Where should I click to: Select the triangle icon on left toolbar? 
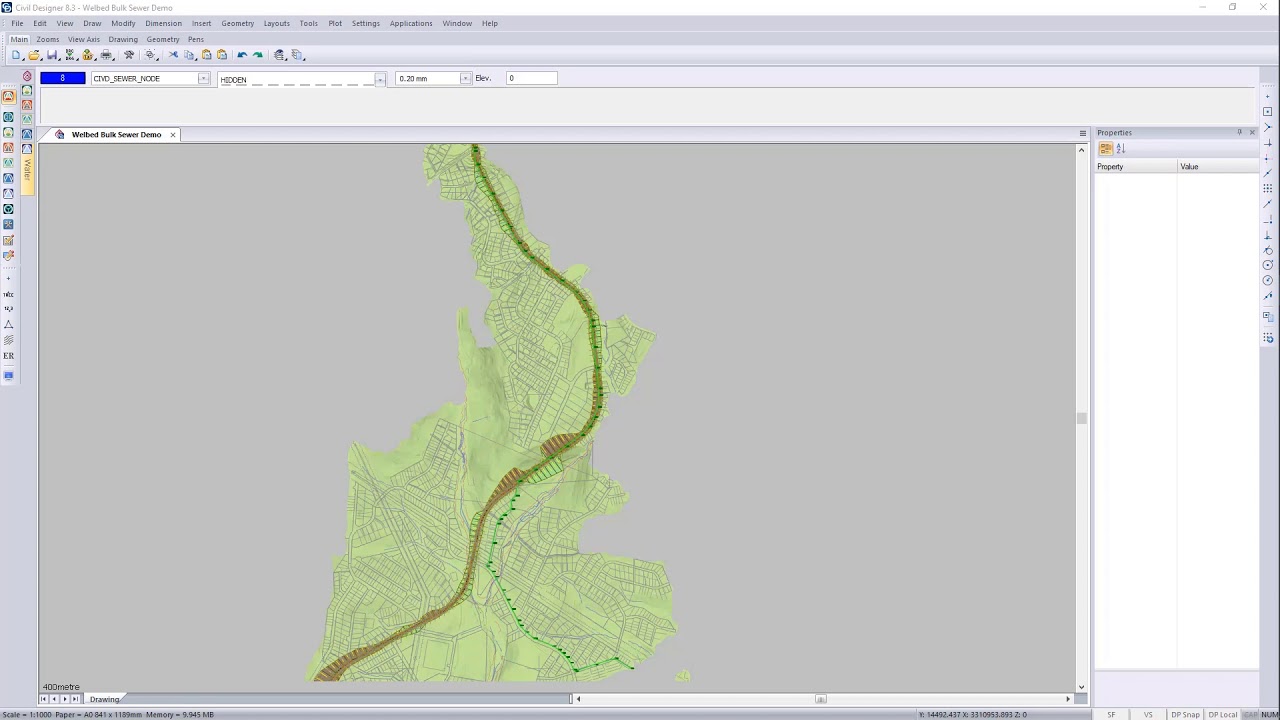[x=8, y=324]
